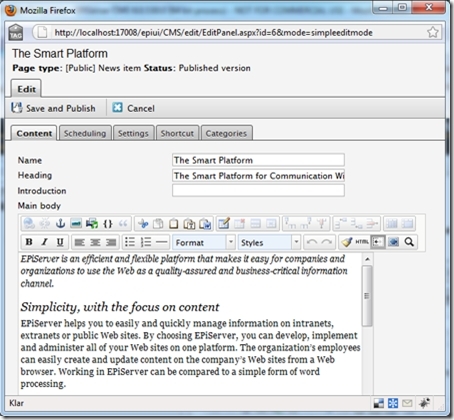The image size is (454, 420).
Task: Click the bug icon in status bar
Action: 424,403
